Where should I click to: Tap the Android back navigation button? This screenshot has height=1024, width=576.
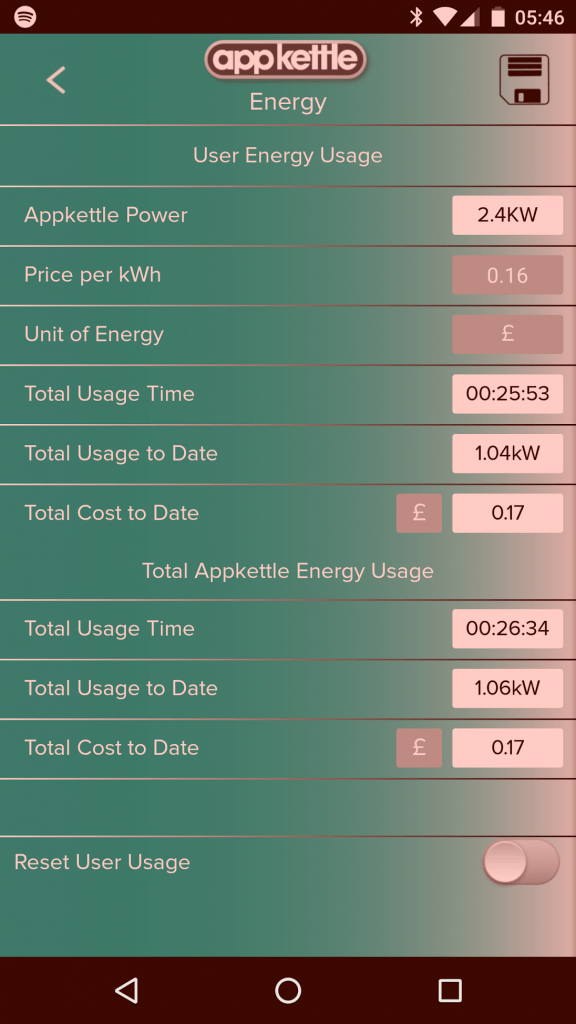click(126, 990)
